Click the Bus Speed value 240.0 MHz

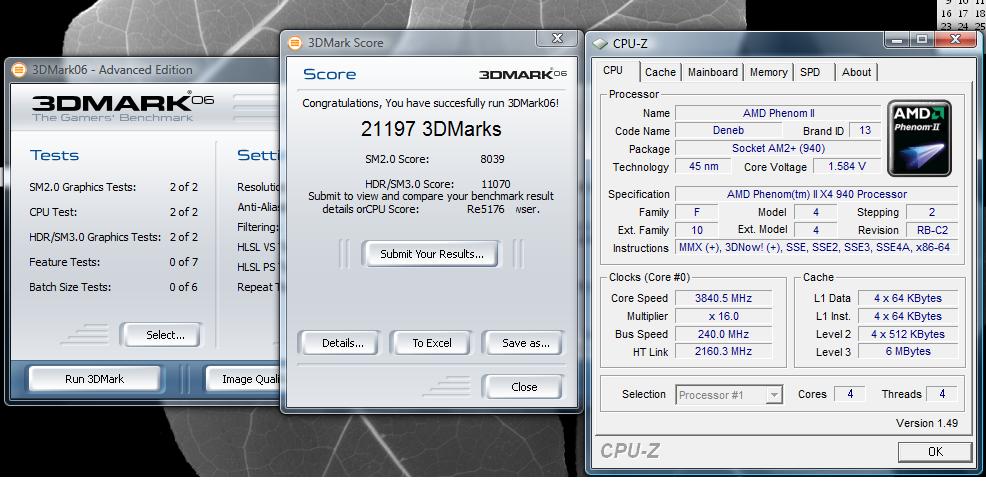(723, 334)
